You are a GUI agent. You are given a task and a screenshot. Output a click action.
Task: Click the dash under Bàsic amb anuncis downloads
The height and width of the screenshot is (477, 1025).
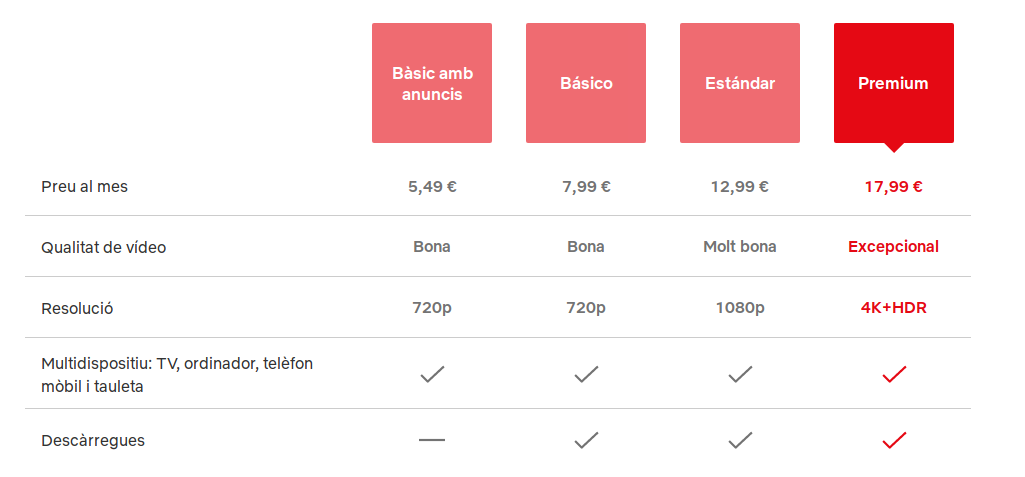click(432, 440)
